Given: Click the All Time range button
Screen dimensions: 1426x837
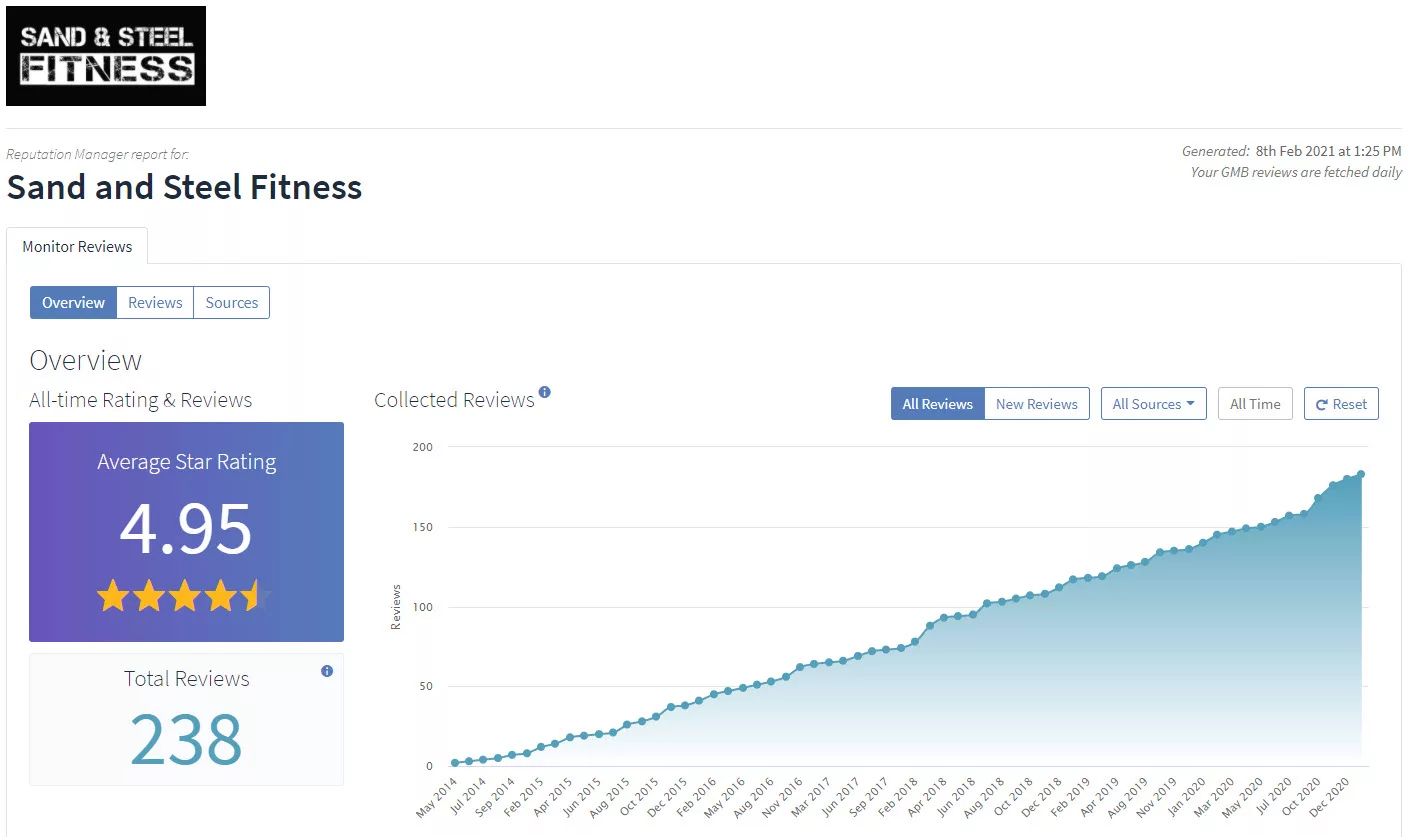Looking at the screenshot, I should pyautogui.click(x=1255, y=404).
